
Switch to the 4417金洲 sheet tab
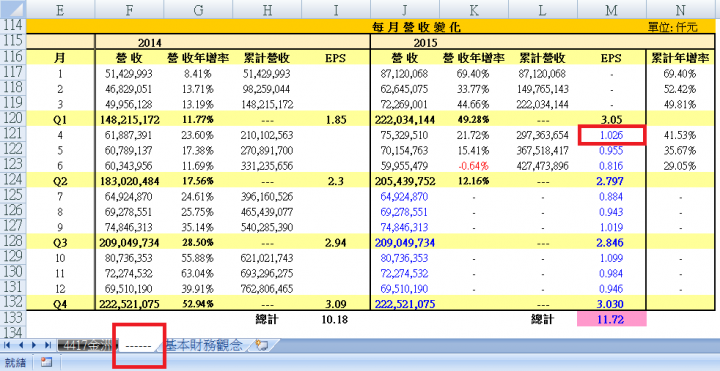(86, 345)
